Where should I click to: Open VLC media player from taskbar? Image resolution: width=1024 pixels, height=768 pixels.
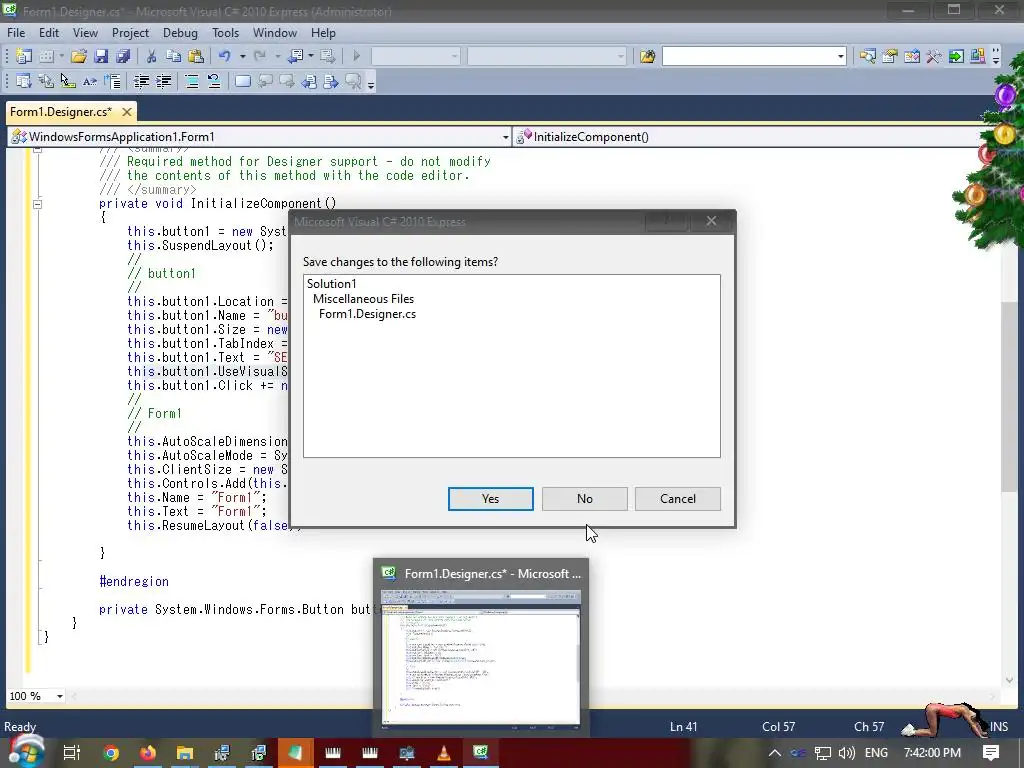444,752
